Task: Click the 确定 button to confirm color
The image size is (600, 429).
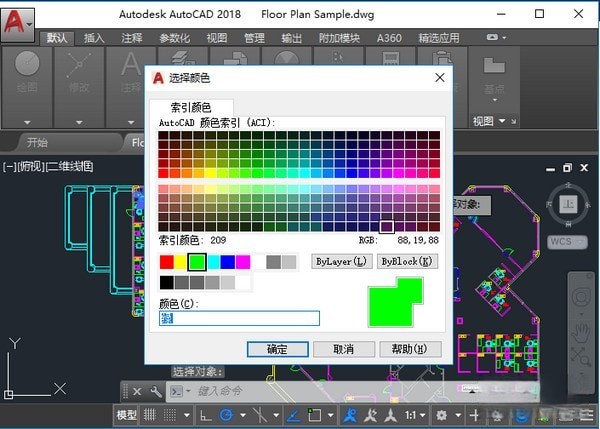Action: [x=277, y=349]
